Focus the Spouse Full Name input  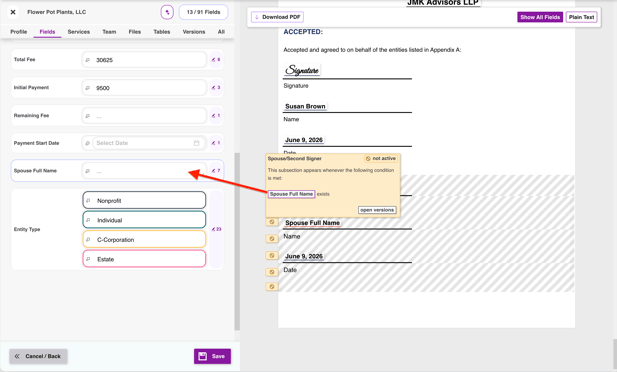(144, 171)
